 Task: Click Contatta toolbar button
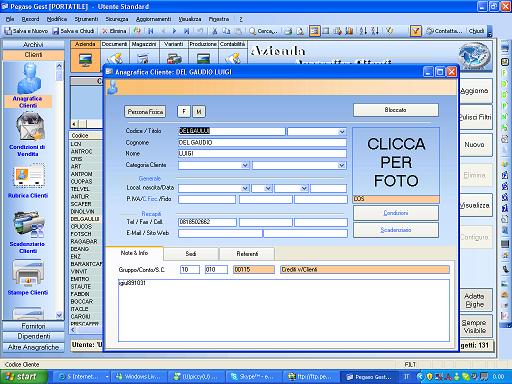click(445, 31)
